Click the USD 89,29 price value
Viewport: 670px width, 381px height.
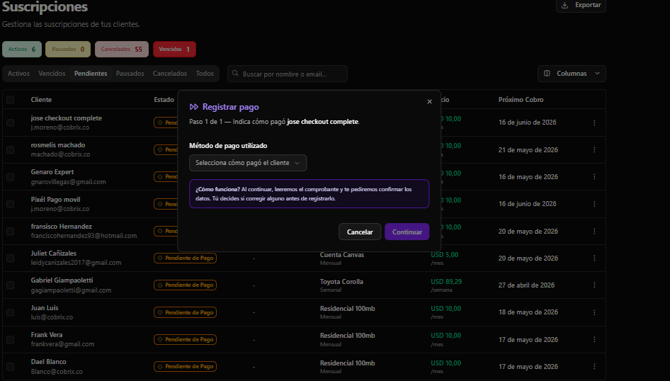(446, 281)
